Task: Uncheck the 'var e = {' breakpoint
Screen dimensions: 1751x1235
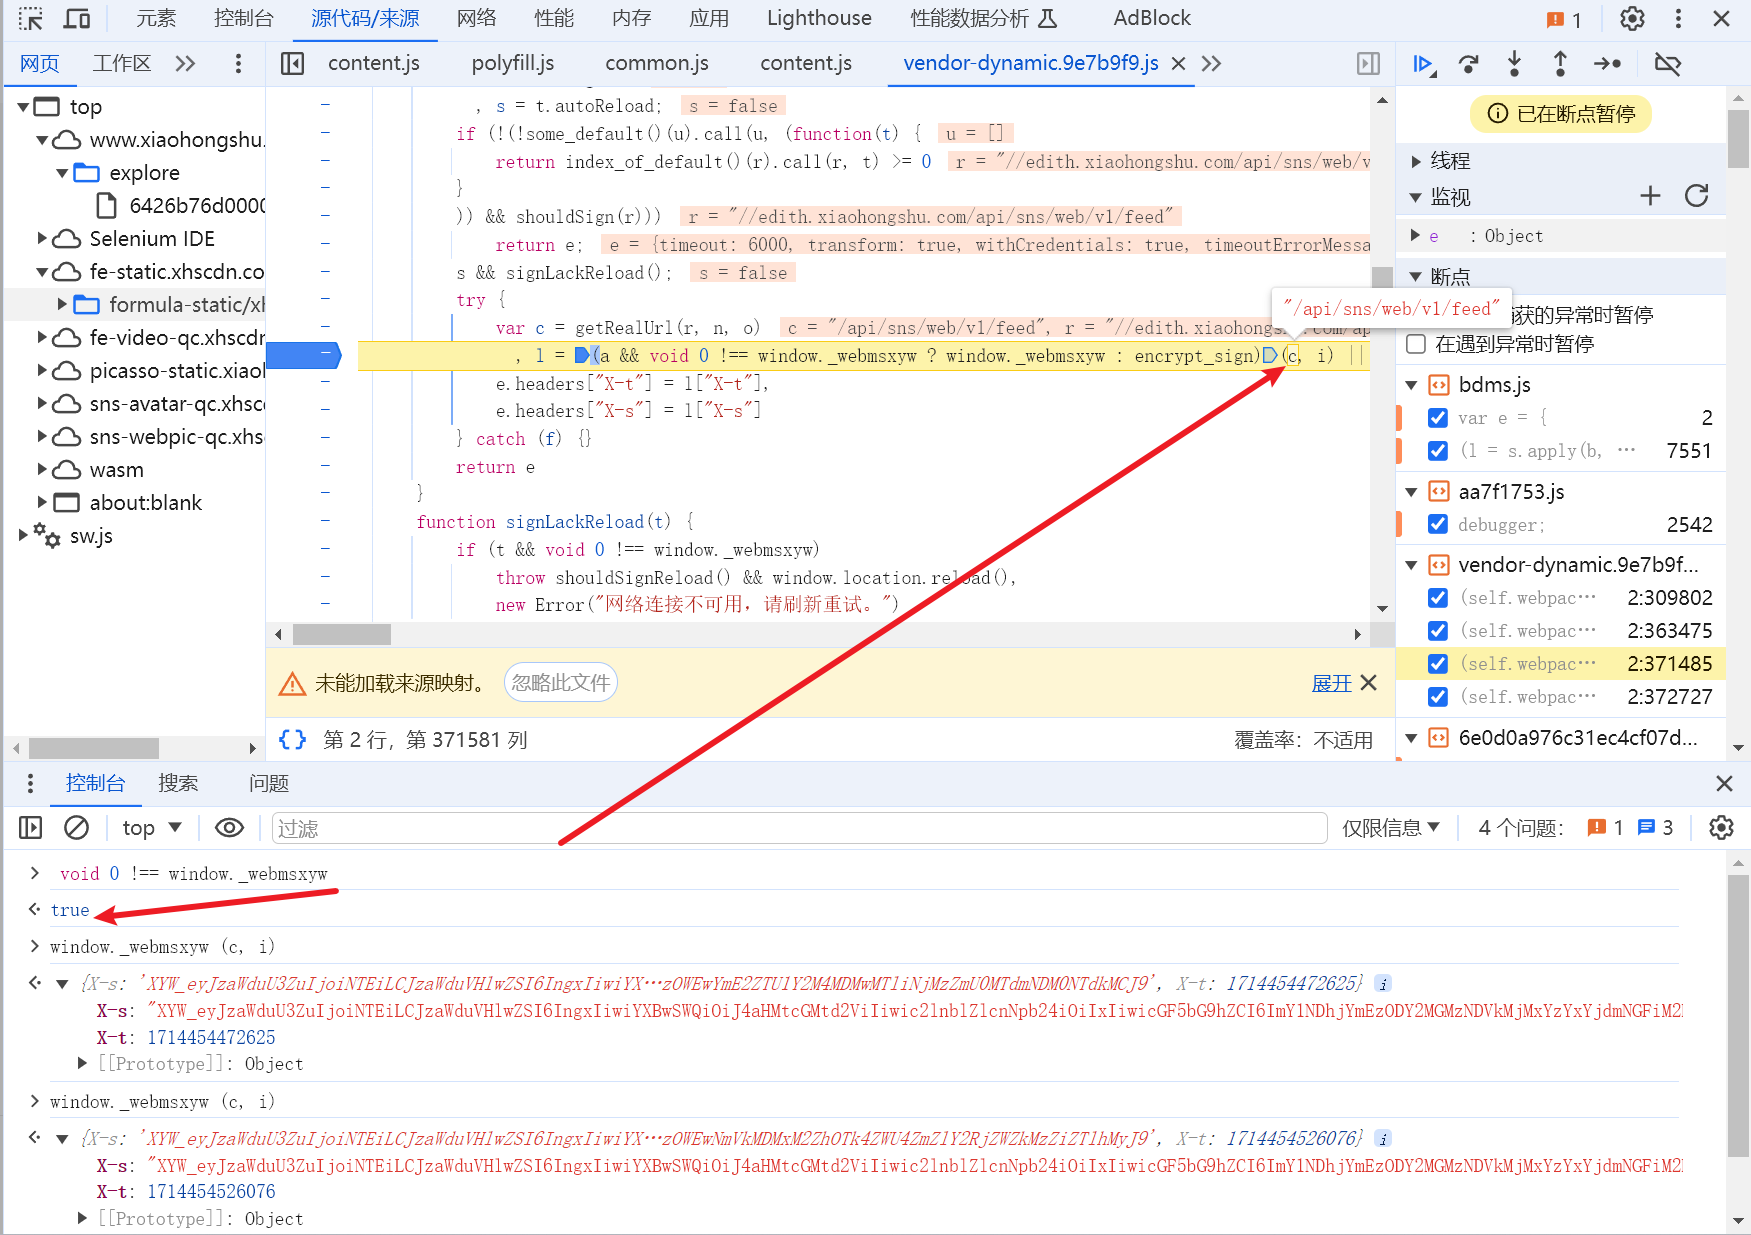Action: (x=1438, y=418)
